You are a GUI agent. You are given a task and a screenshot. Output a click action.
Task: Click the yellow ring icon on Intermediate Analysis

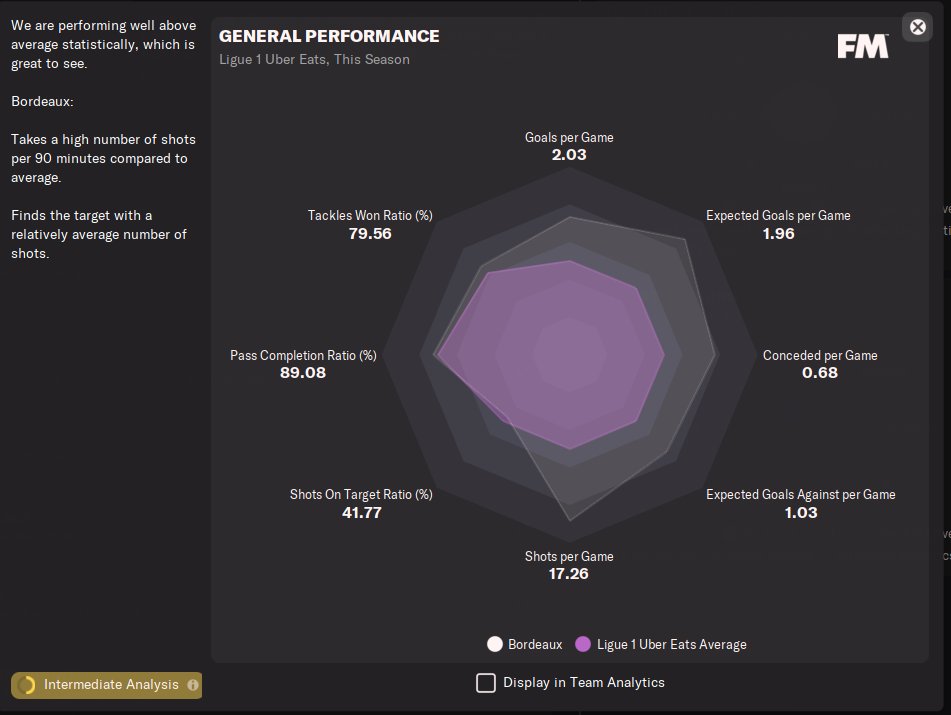coord(27,685)
